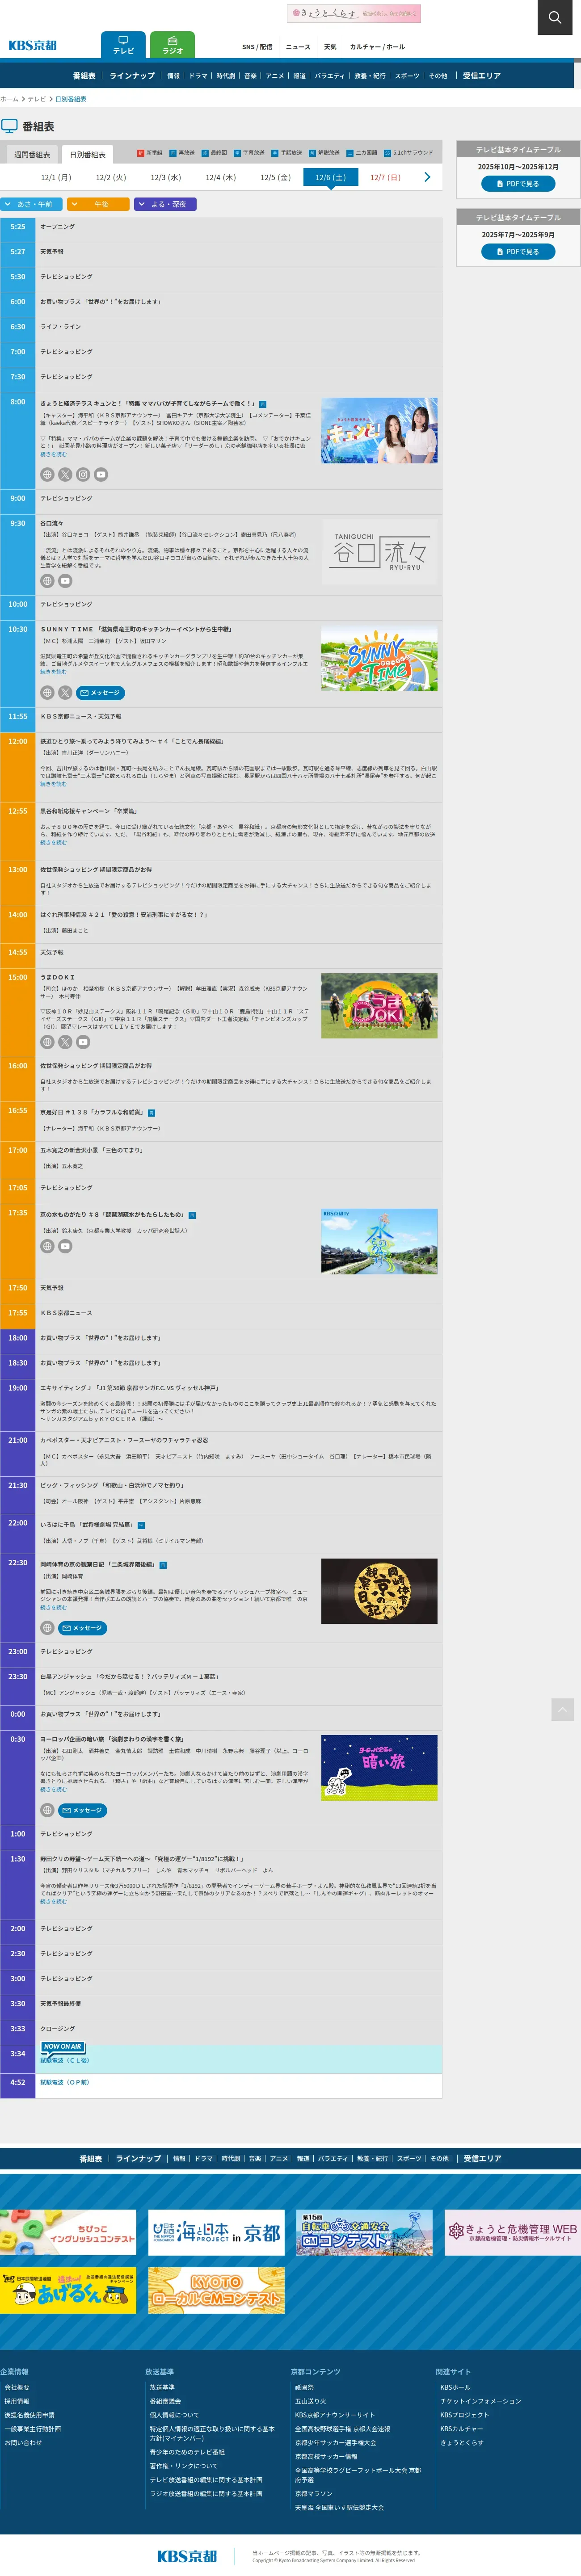581x2576 pixels.
Task: Open website icon for 暗い旅 program
Action: (x=47, y=1810)
